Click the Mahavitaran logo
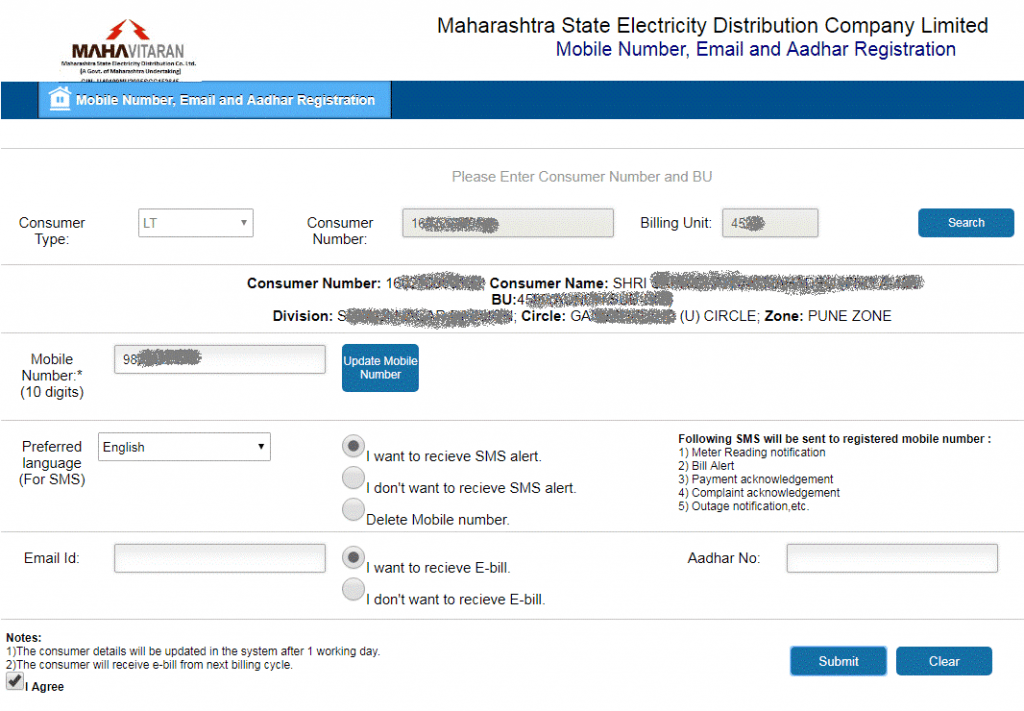The width and height of the screenshot is (1024, 711). coord(129,50)
